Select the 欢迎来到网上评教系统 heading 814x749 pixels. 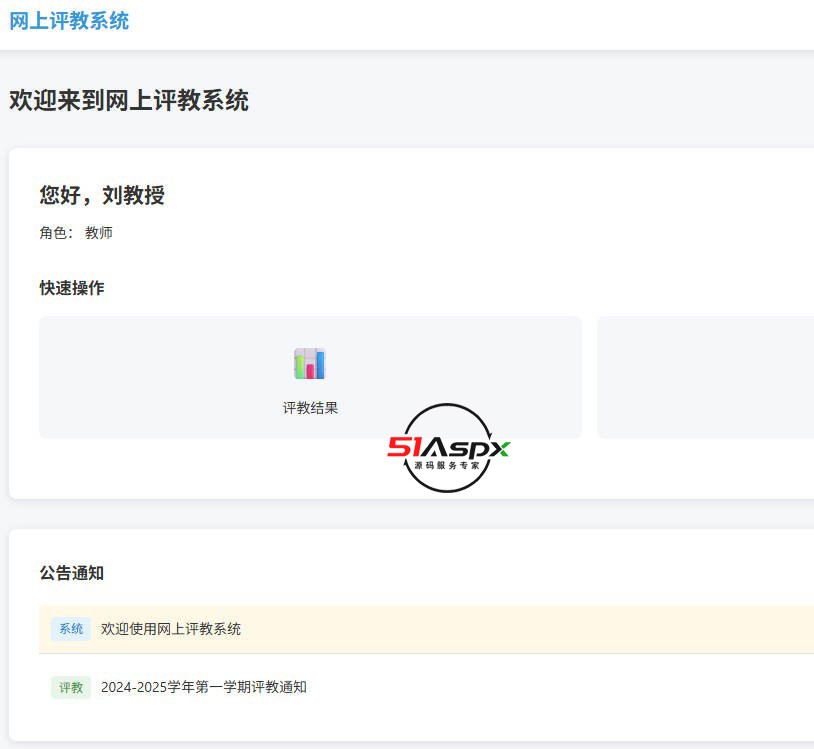(129, 100)
